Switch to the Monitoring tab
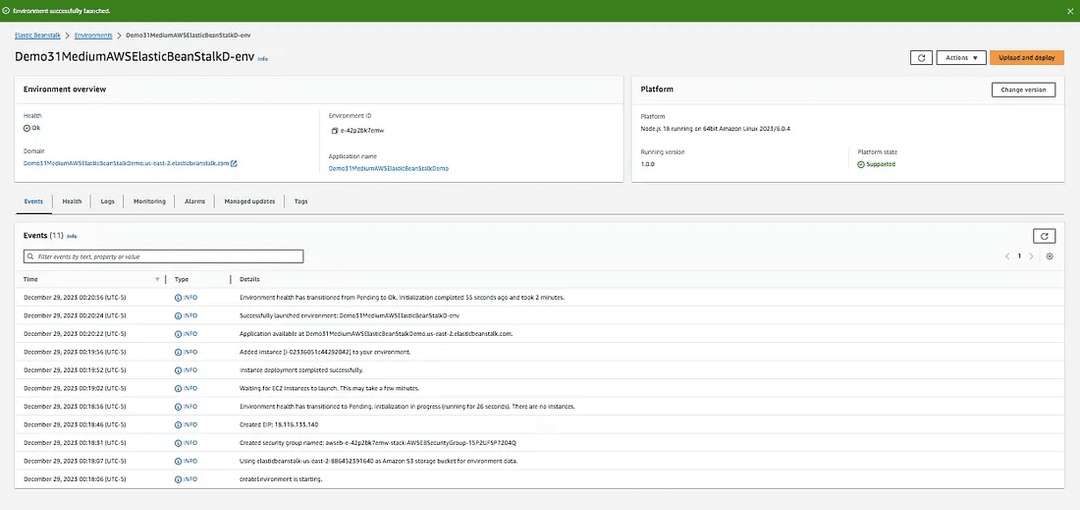This screenshot has width=1080, height=510. click(x=149, y=201)
